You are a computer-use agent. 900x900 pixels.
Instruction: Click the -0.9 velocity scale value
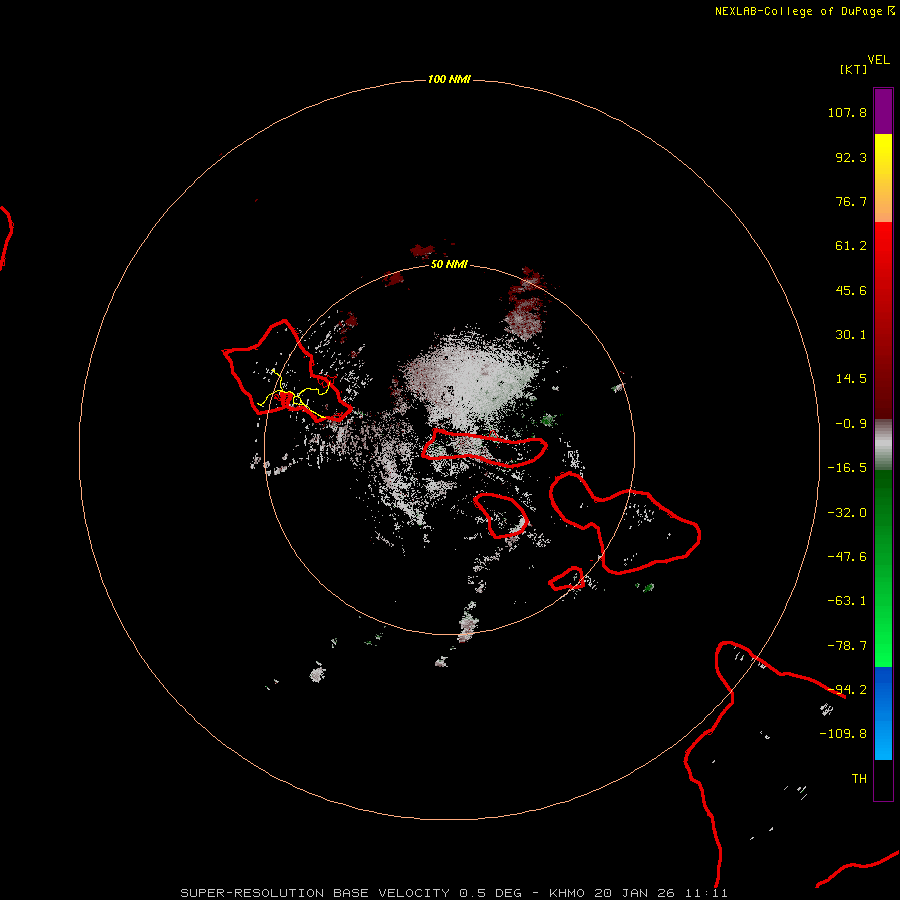pos(851,424)
